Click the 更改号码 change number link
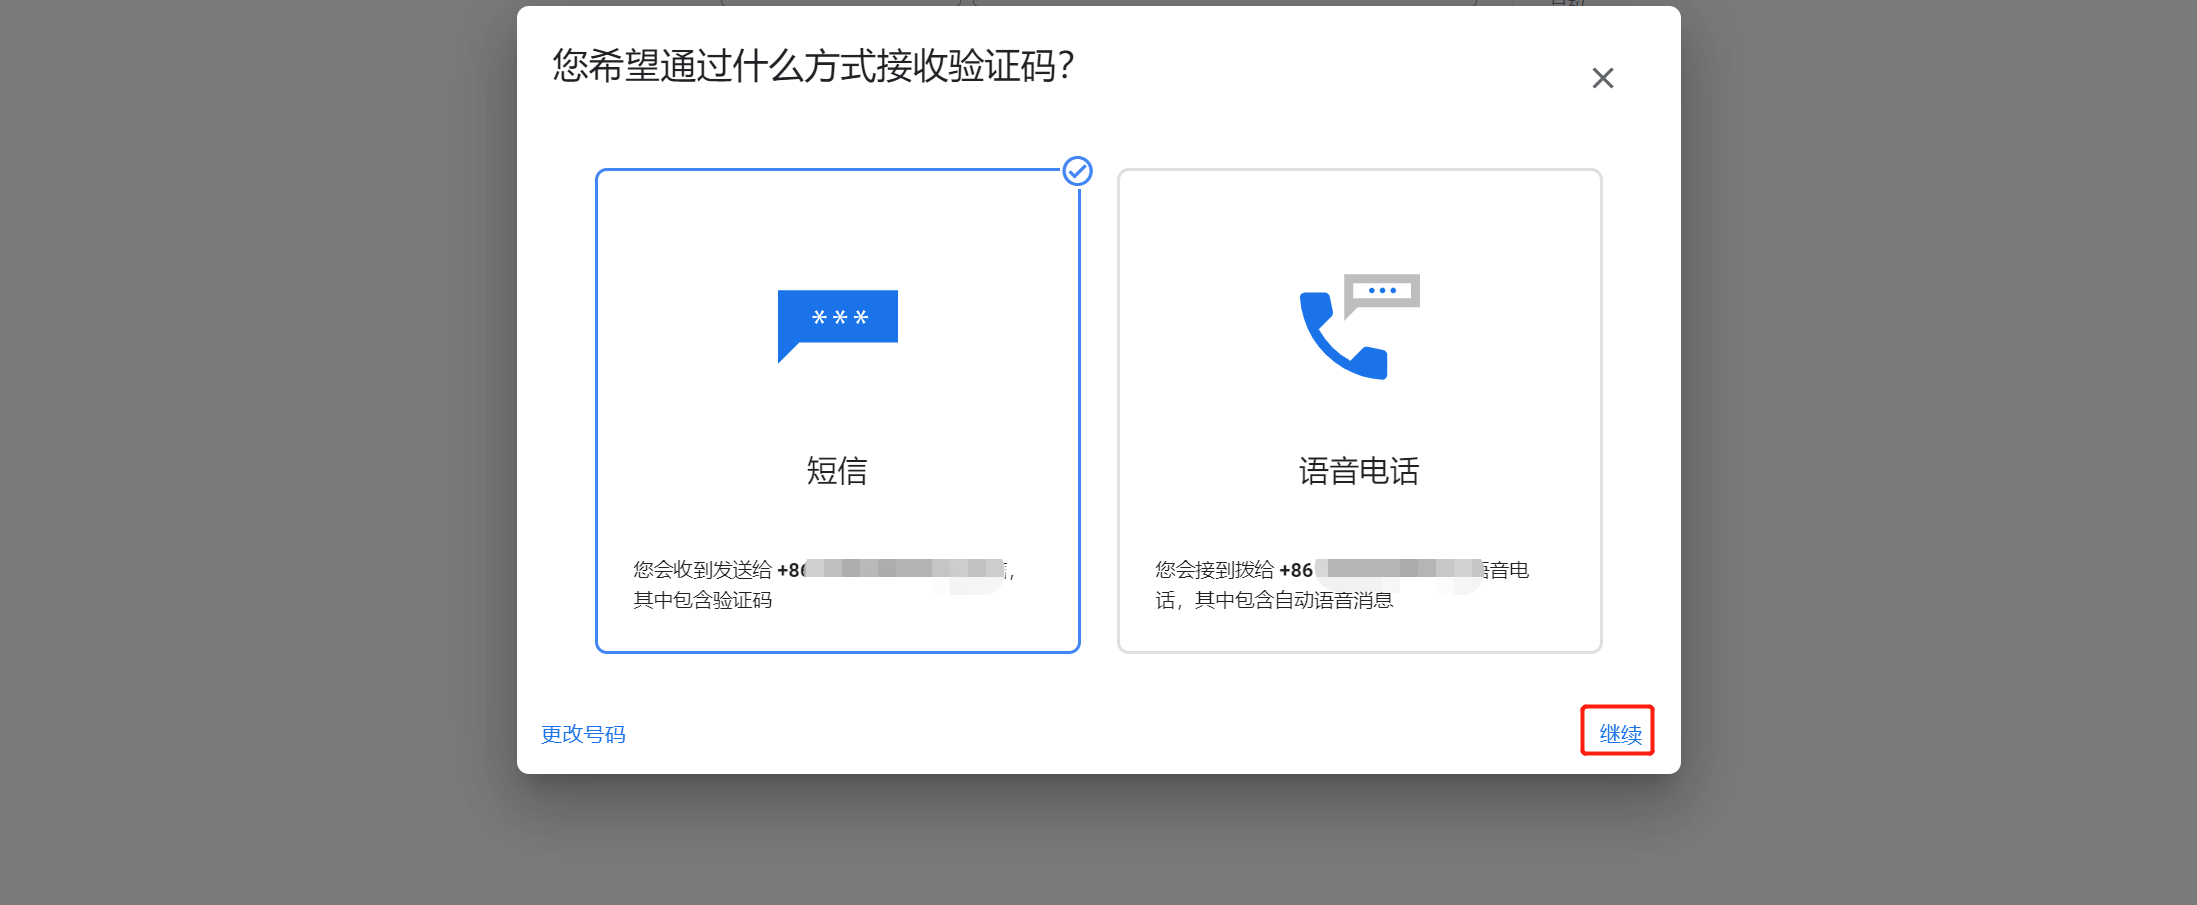 583,734
